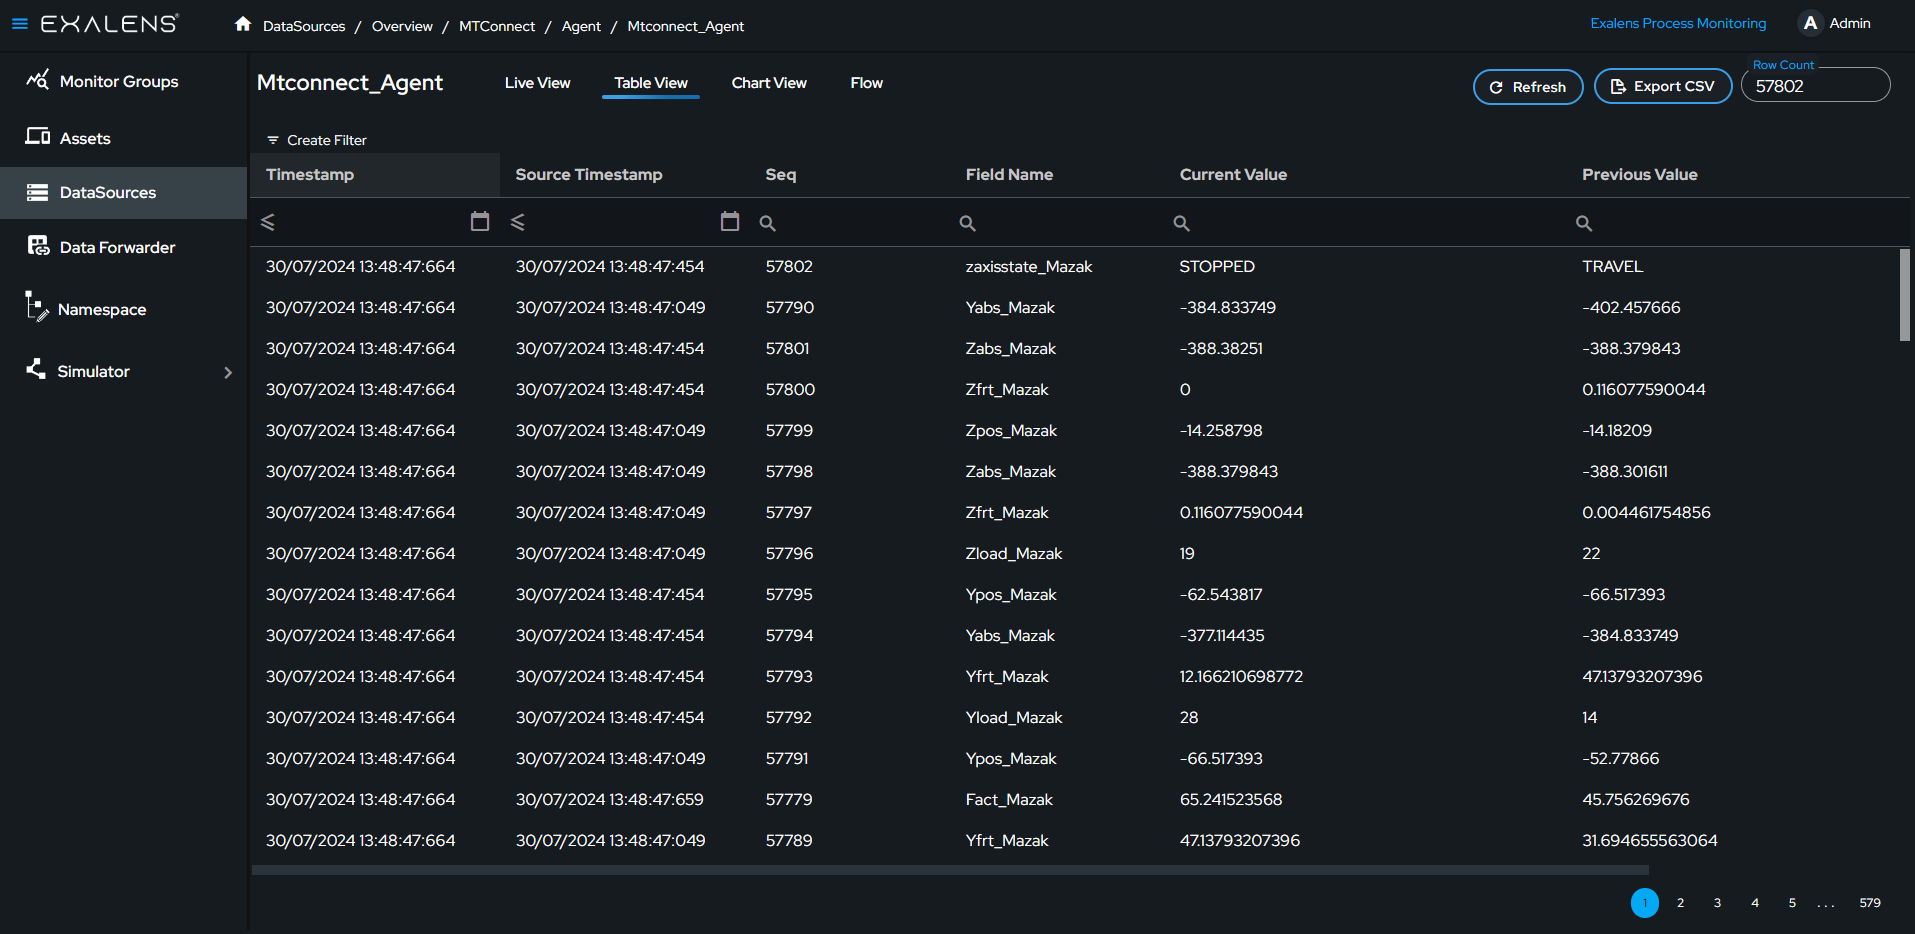1915x934 pixels.
Task: Click seq 57790 cell
Action: click(789, 308)
